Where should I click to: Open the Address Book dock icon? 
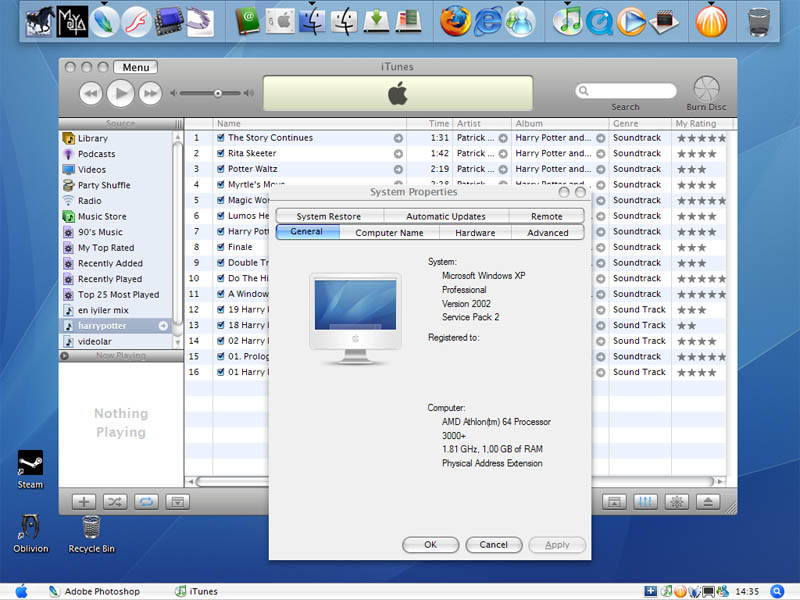coord(248,21)
